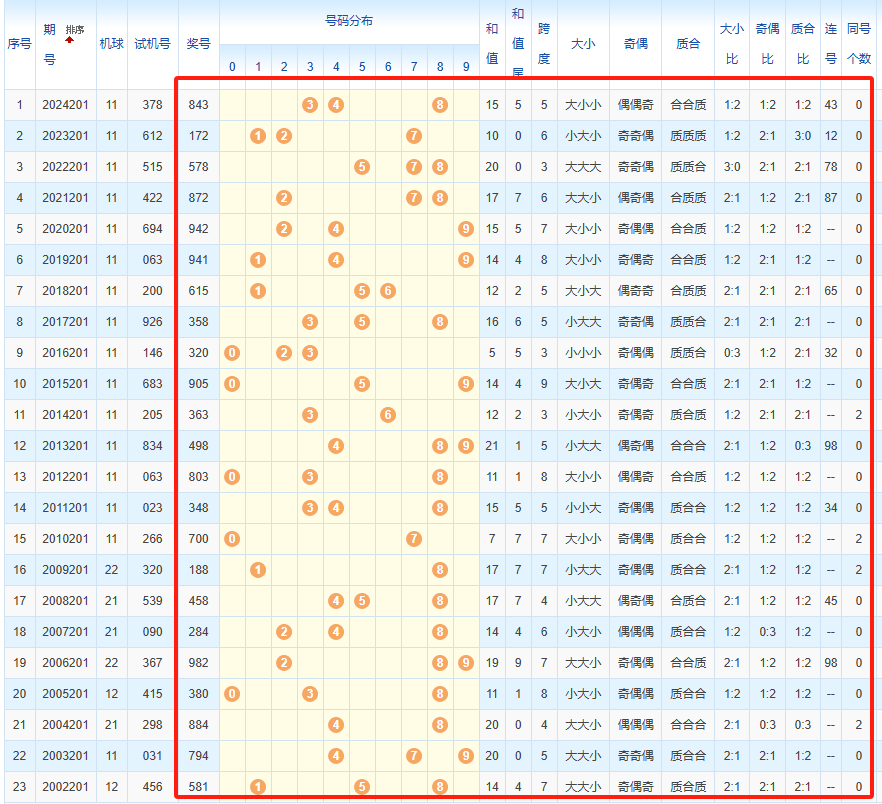
Task: Click orange ball 1 in row 2009201
Action: [258, 570]
